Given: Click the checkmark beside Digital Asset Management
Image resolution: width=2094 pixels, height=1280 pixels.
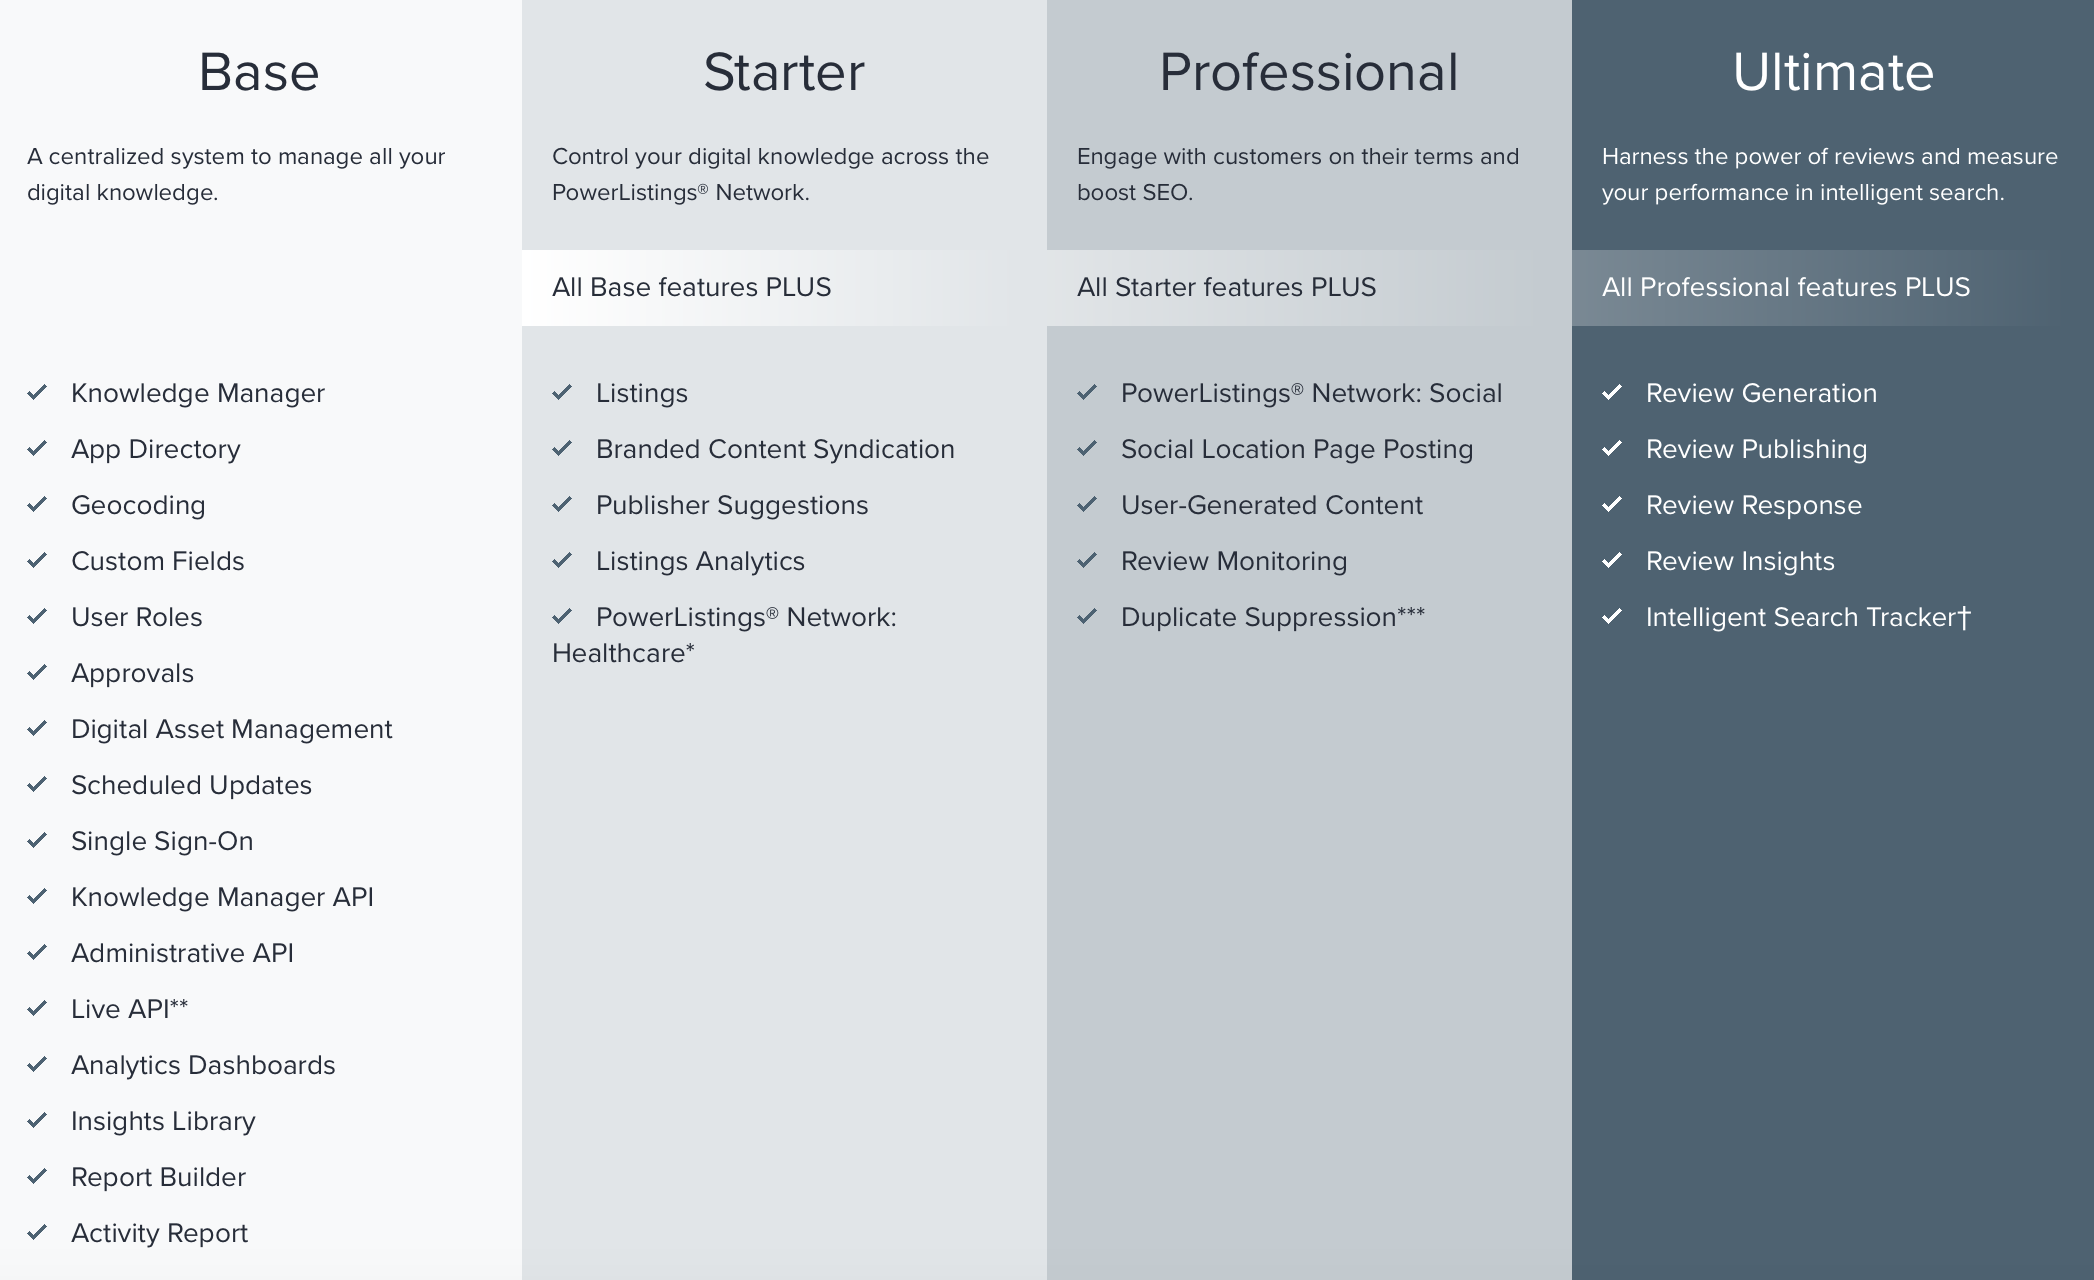Looking at the screenshot, I should point(37,728).
